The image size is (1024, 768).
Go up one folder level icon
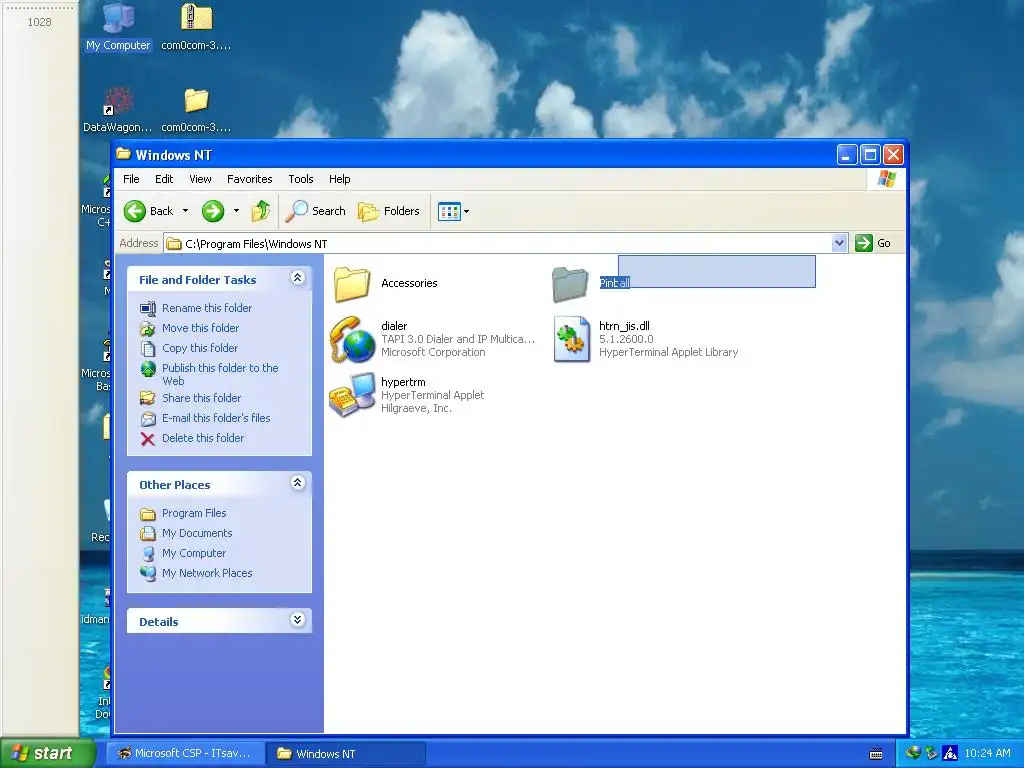coord(261,211)
